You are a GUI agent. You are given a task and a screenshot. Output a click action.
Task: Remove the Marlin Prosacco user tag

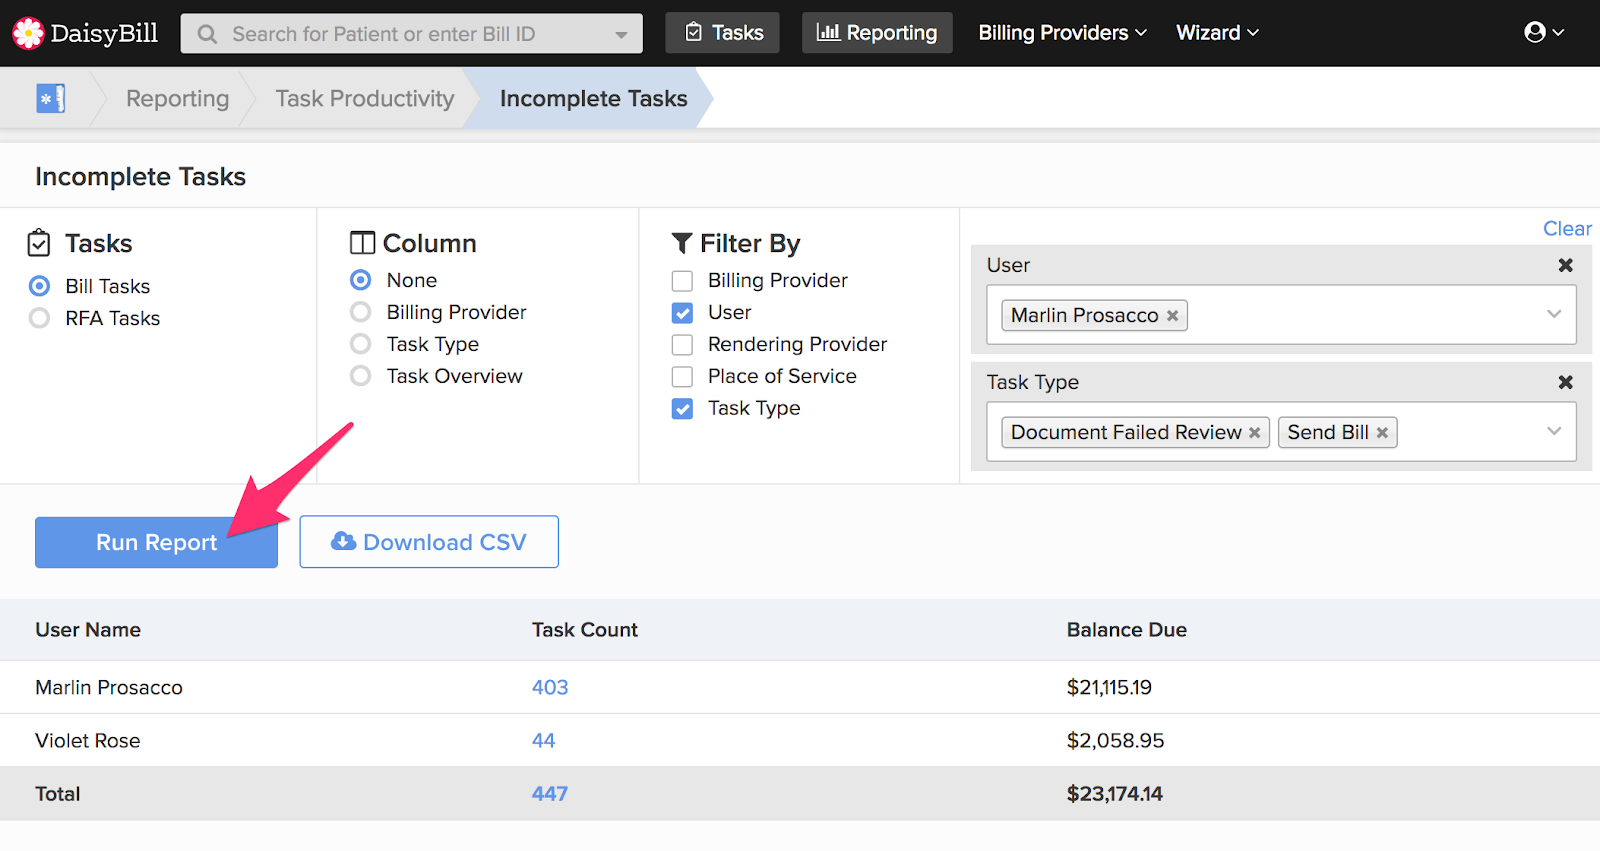pyautogui.click(x=1173, y=316)
